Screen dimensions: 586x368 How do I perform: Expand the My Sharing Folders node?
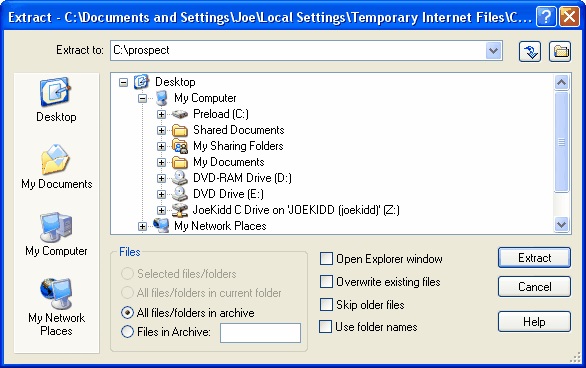point(161,146)
